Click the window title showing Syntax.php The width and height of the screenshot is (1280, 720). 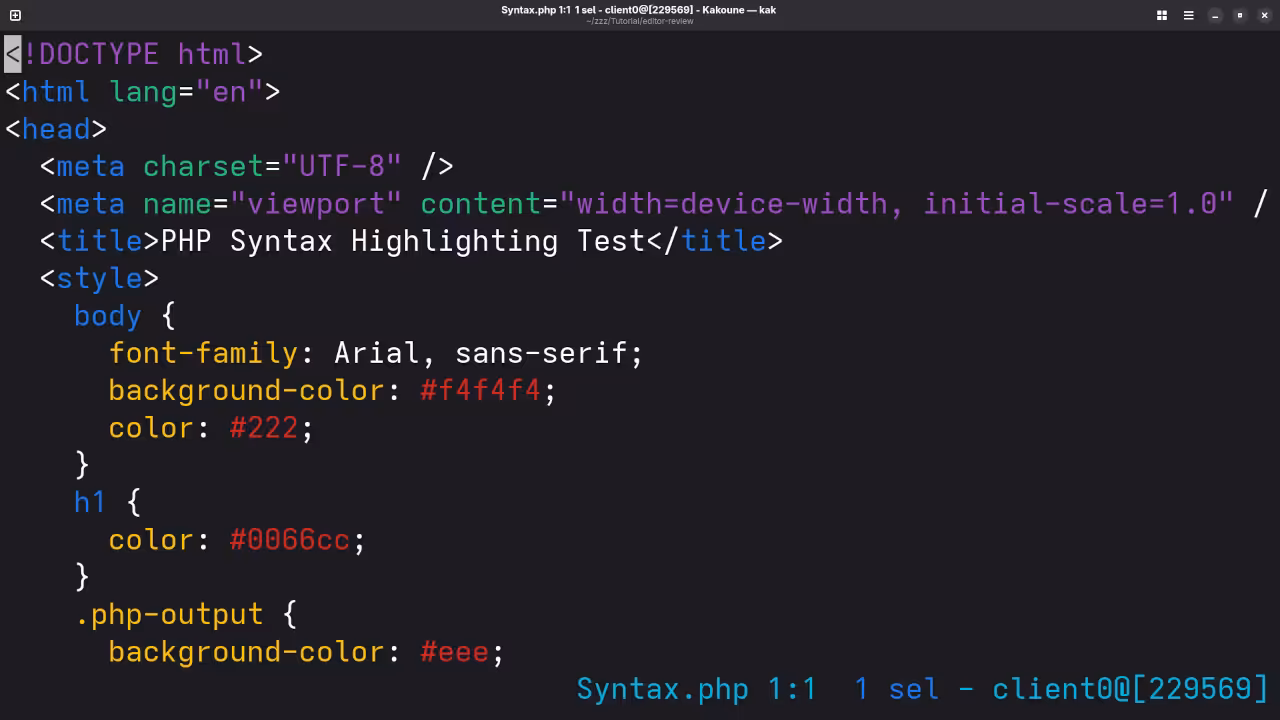639,10
